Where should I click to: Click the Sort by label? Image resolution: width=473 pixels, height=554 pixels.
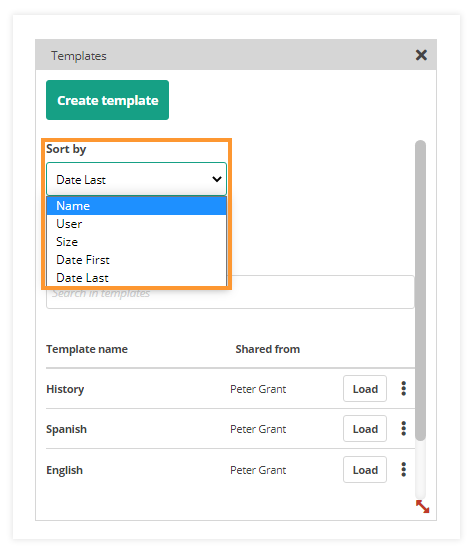coord(66,149)
